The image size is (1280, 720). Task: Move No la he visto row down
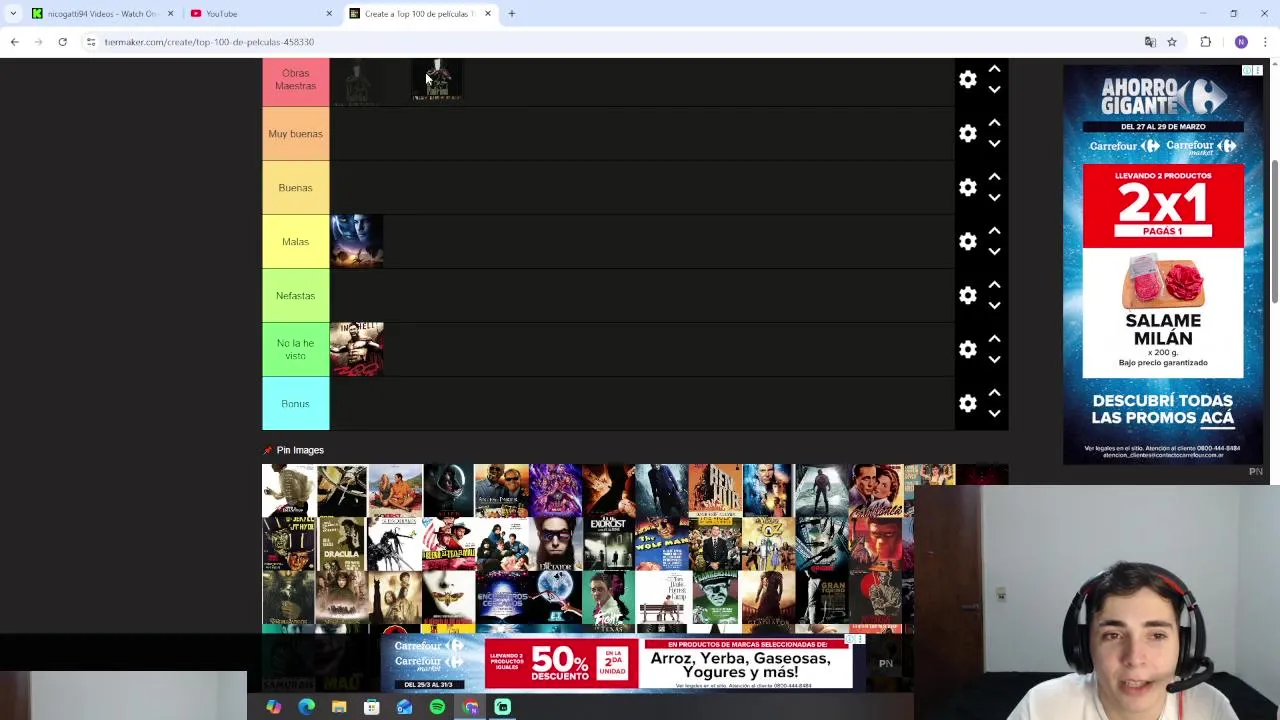(994, 360)
